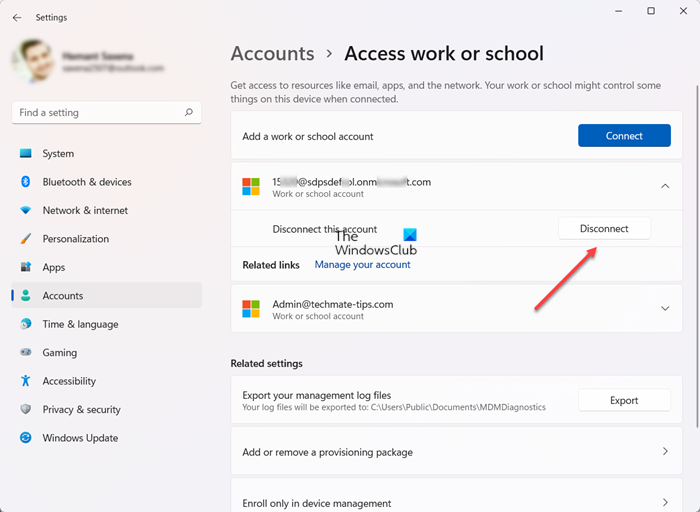Viewport: 700px width, 512px height.
Task: Click the Windows Update sync icon
Action: [x=26, y=438]
